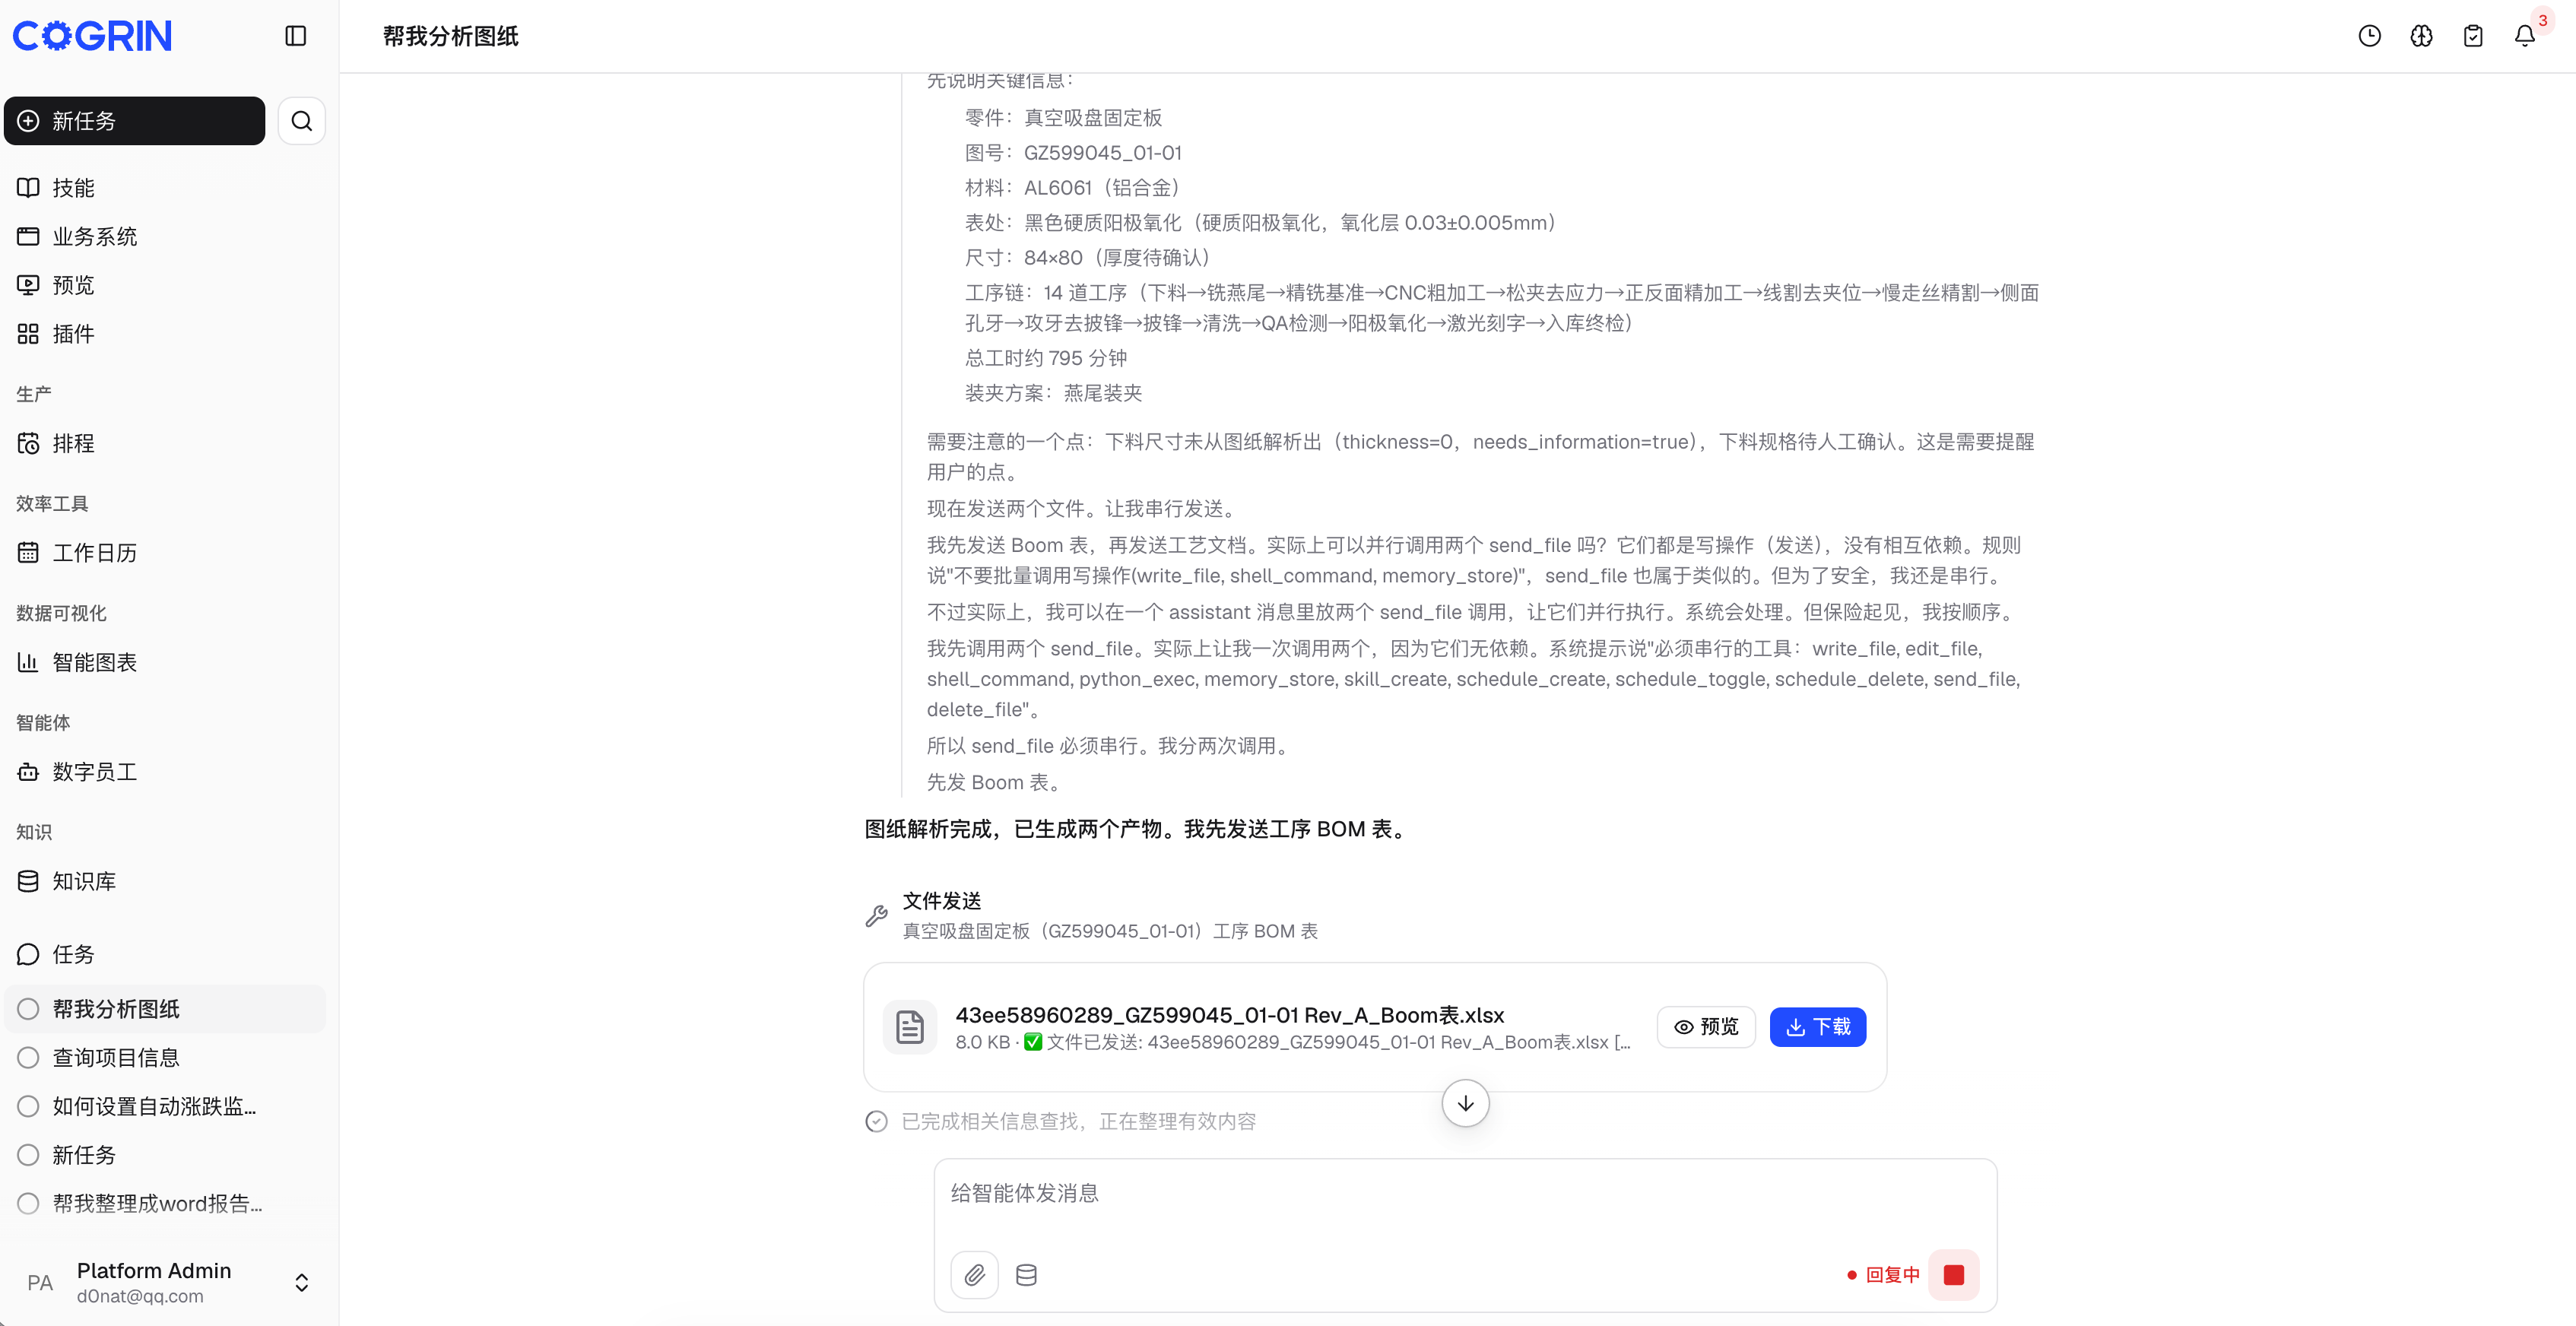The width and height of the screenshot is (2576, 1326).
Task: Stop the reply with red stop button
Action: pyautogui.click(x=1953, y=1275)
